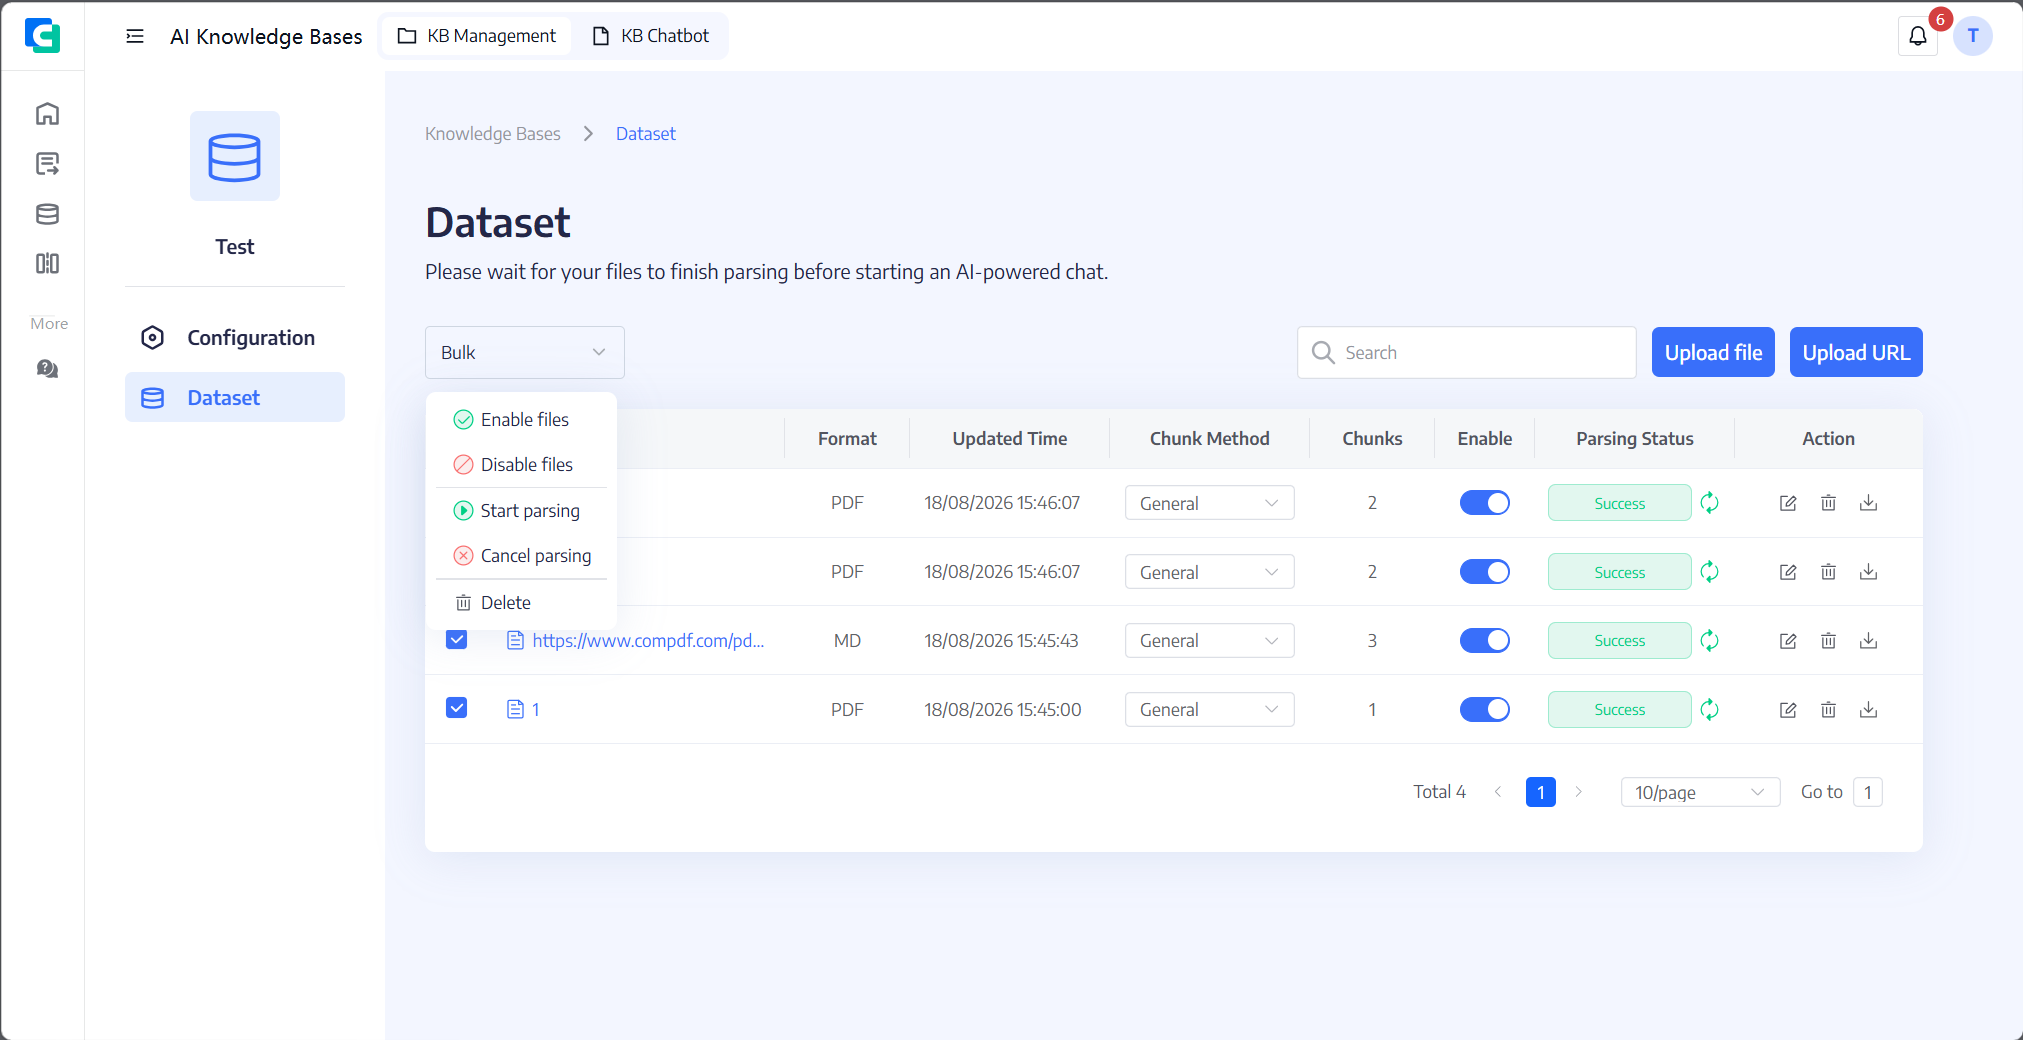The height and width of the screenshot is (1040, 2023).
Task: Open the database icon in left rail
Action: click(47, 214)
